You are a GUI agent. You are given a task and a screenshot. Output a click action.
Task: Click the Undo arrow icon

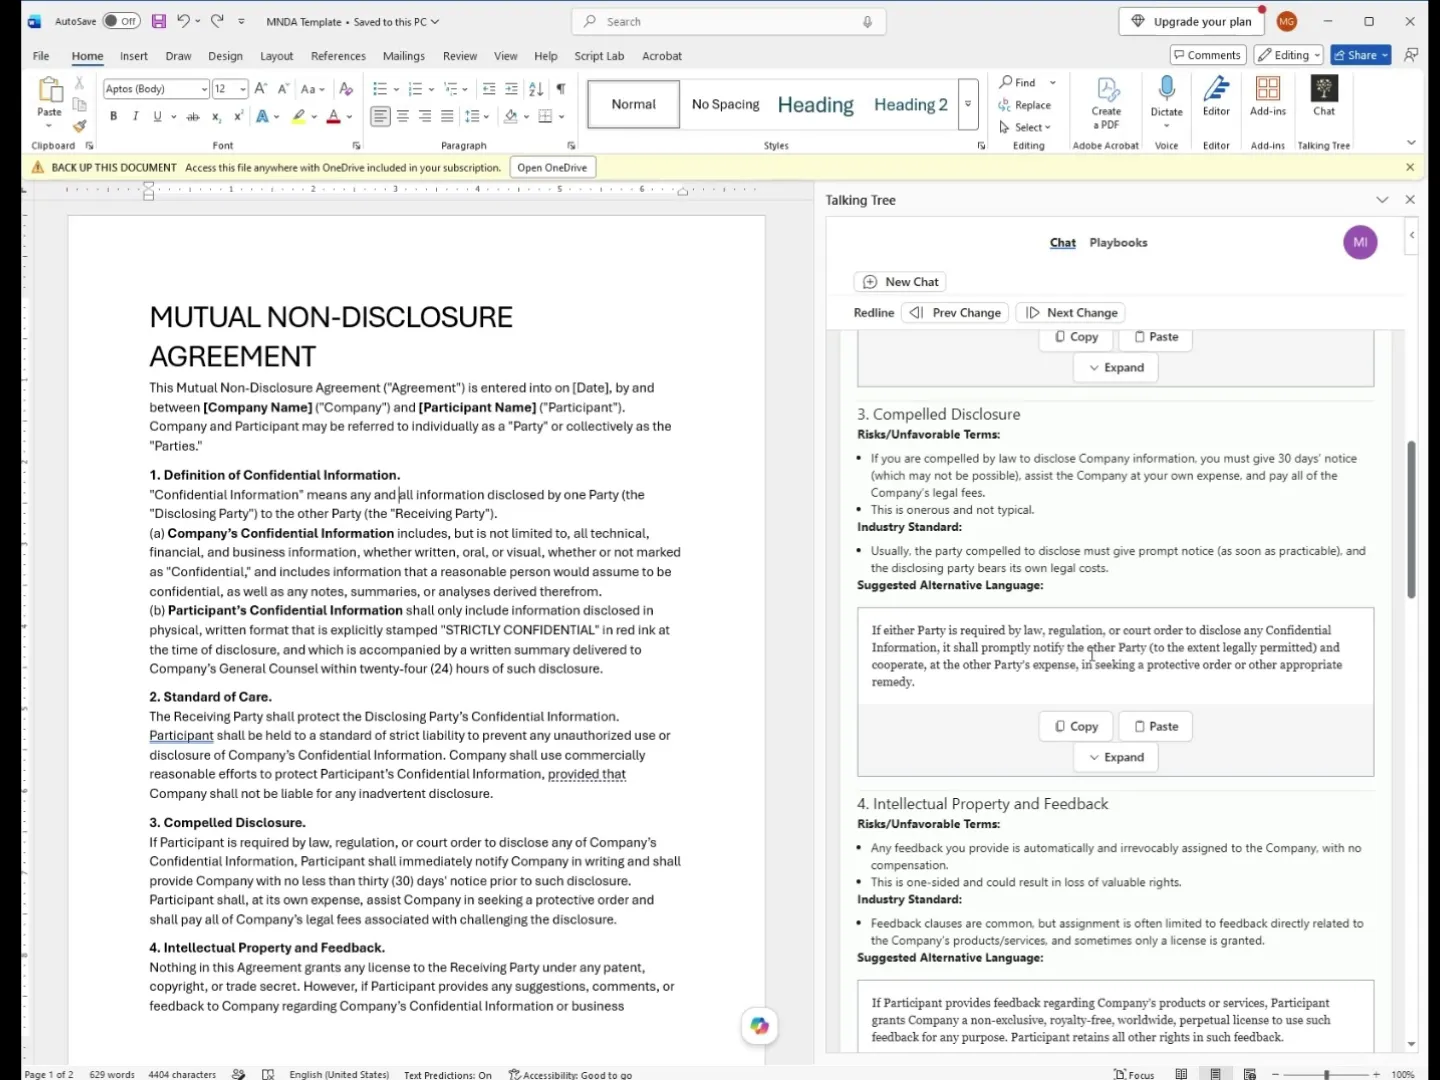tap(183, 21)
